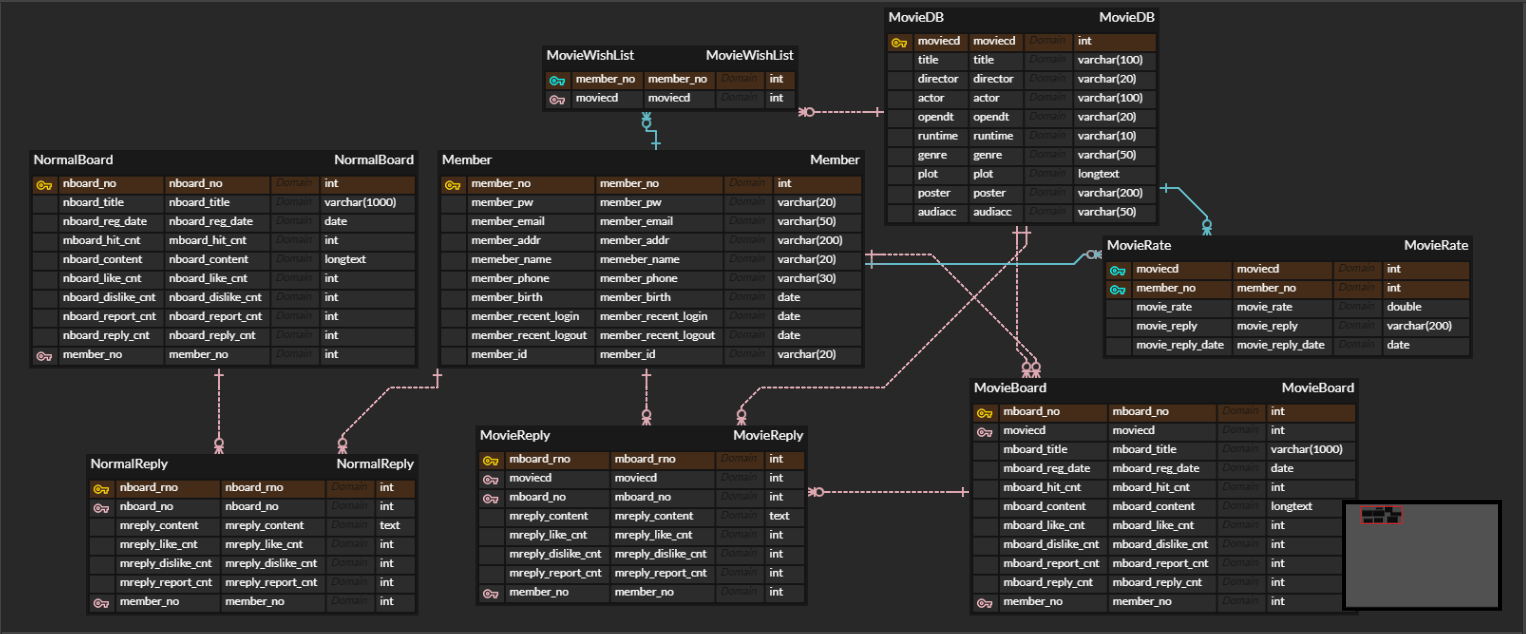Click the primary key icon on mboard_rno in MovieReply
Screen dimensions: 1526x634
(491, 459)
